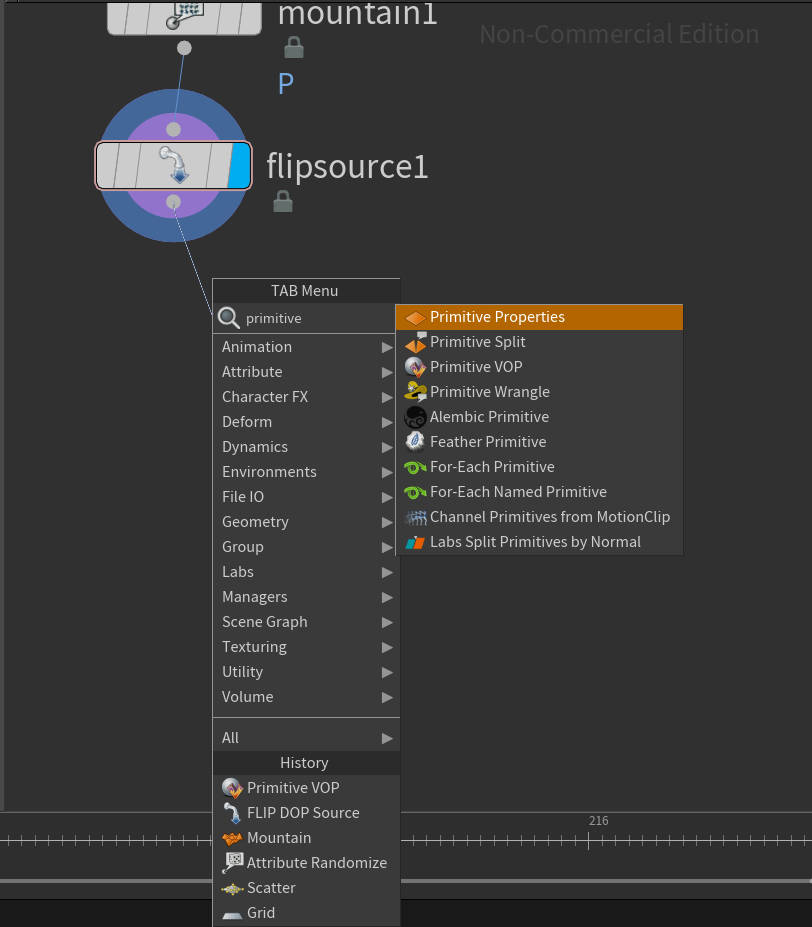Select FLIP DOP Source history icon
The width and height of the screenshot is (812, 927).
(232, 813)
